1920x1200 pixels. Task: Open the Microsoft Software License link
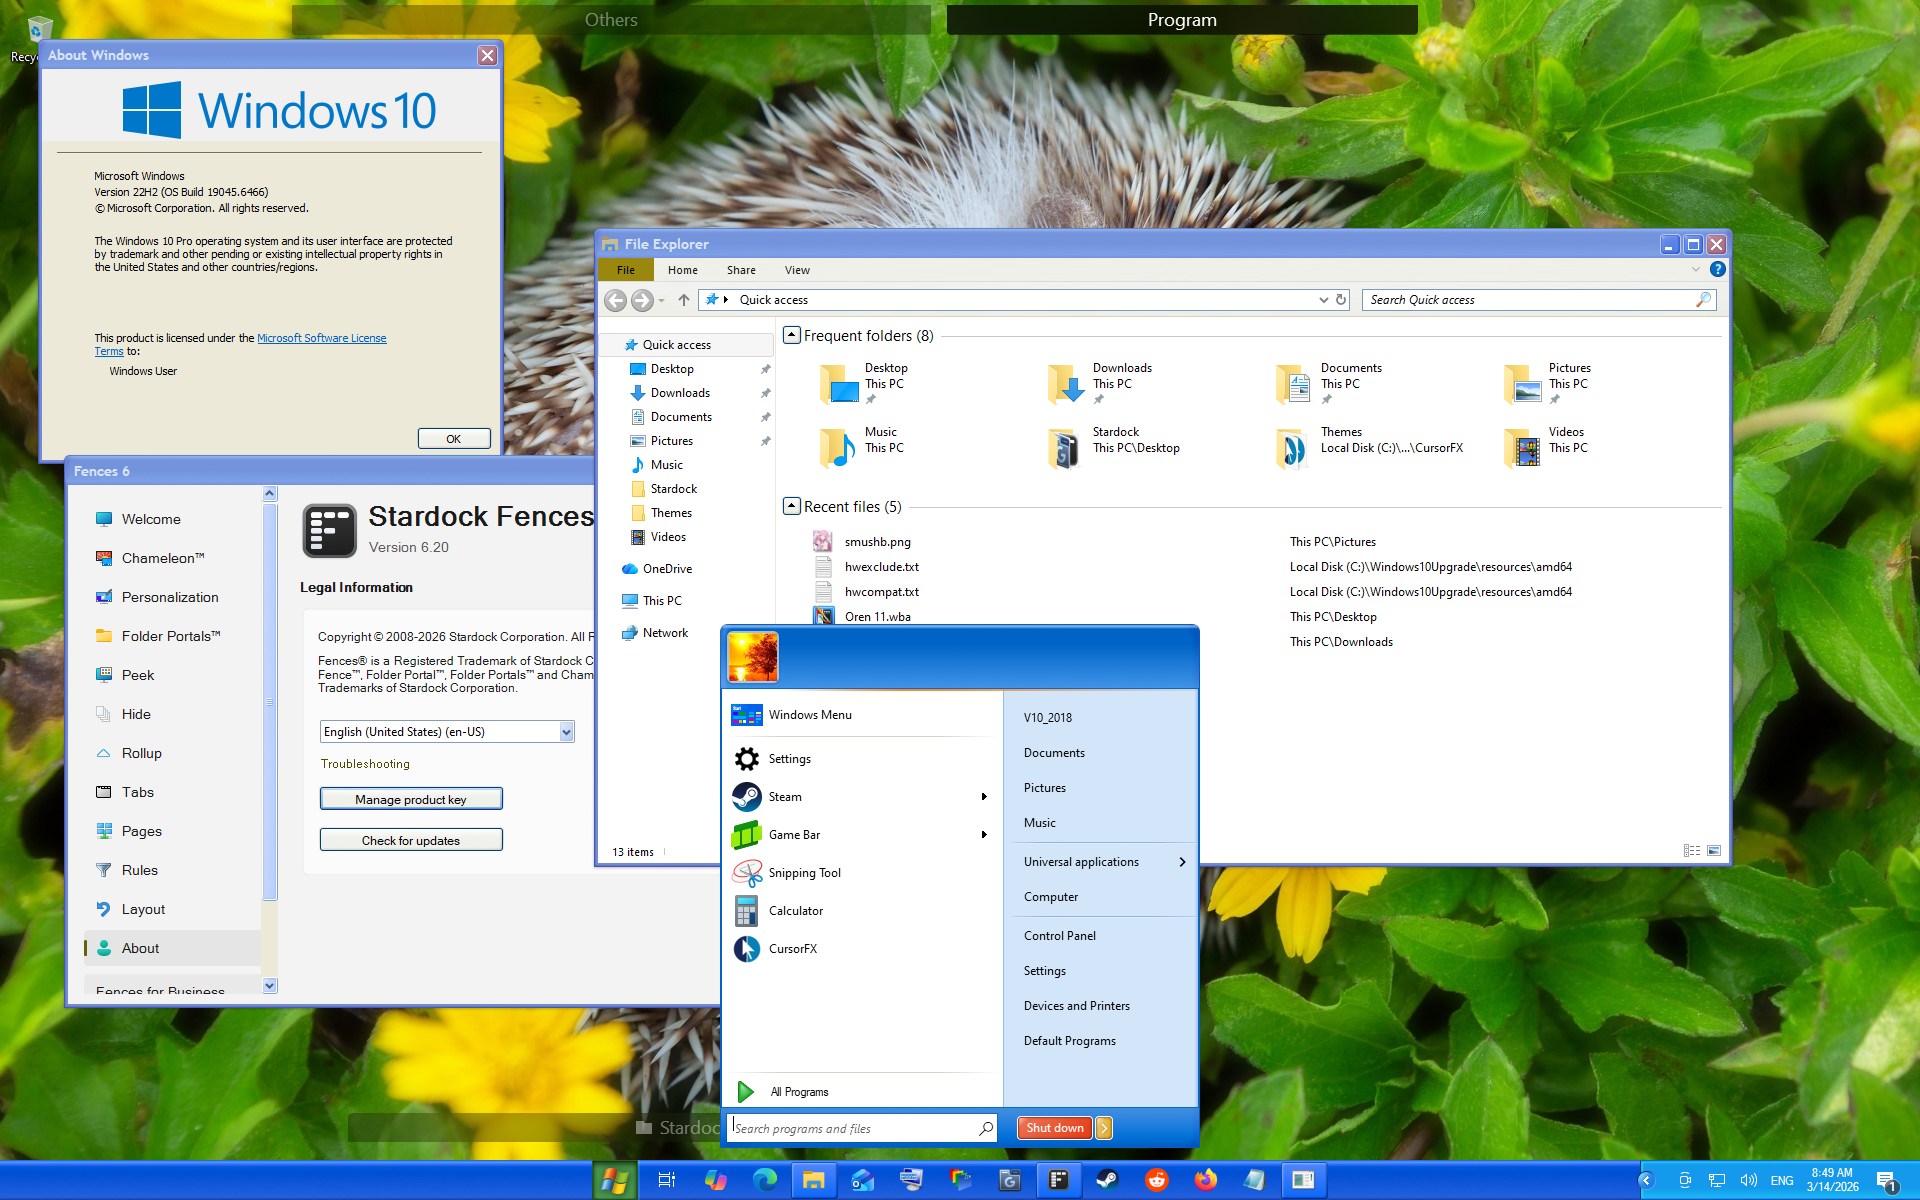pyautogui.click(x=321, y=338)
